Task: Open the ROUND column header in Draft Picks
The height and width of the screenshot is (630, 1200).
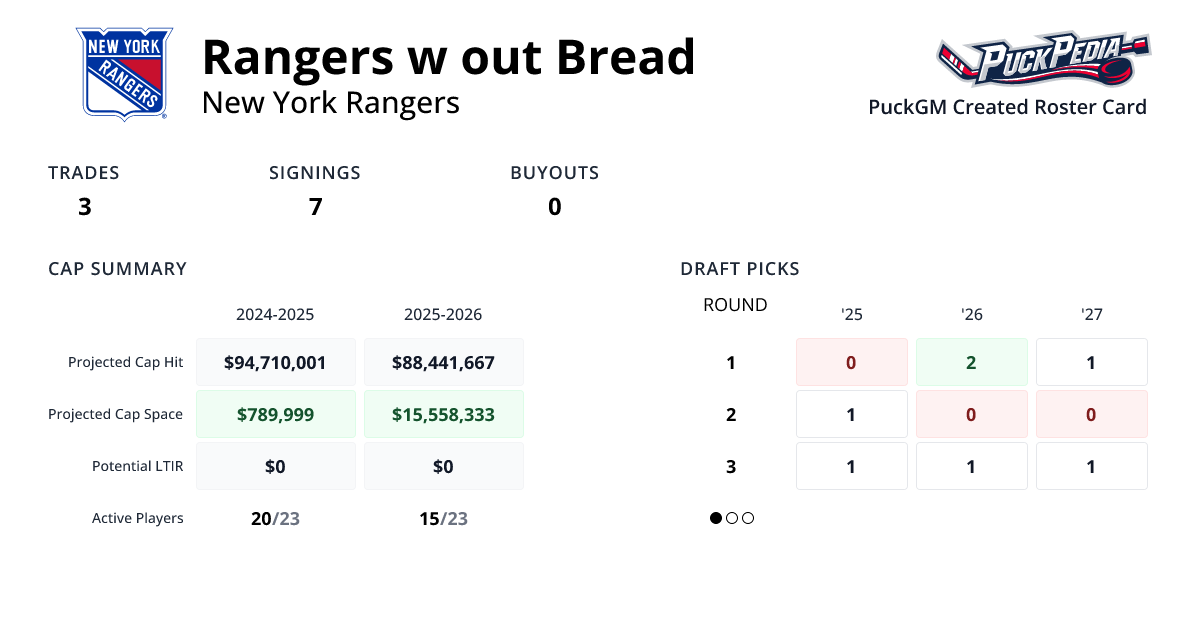Action: pos(735,305)
